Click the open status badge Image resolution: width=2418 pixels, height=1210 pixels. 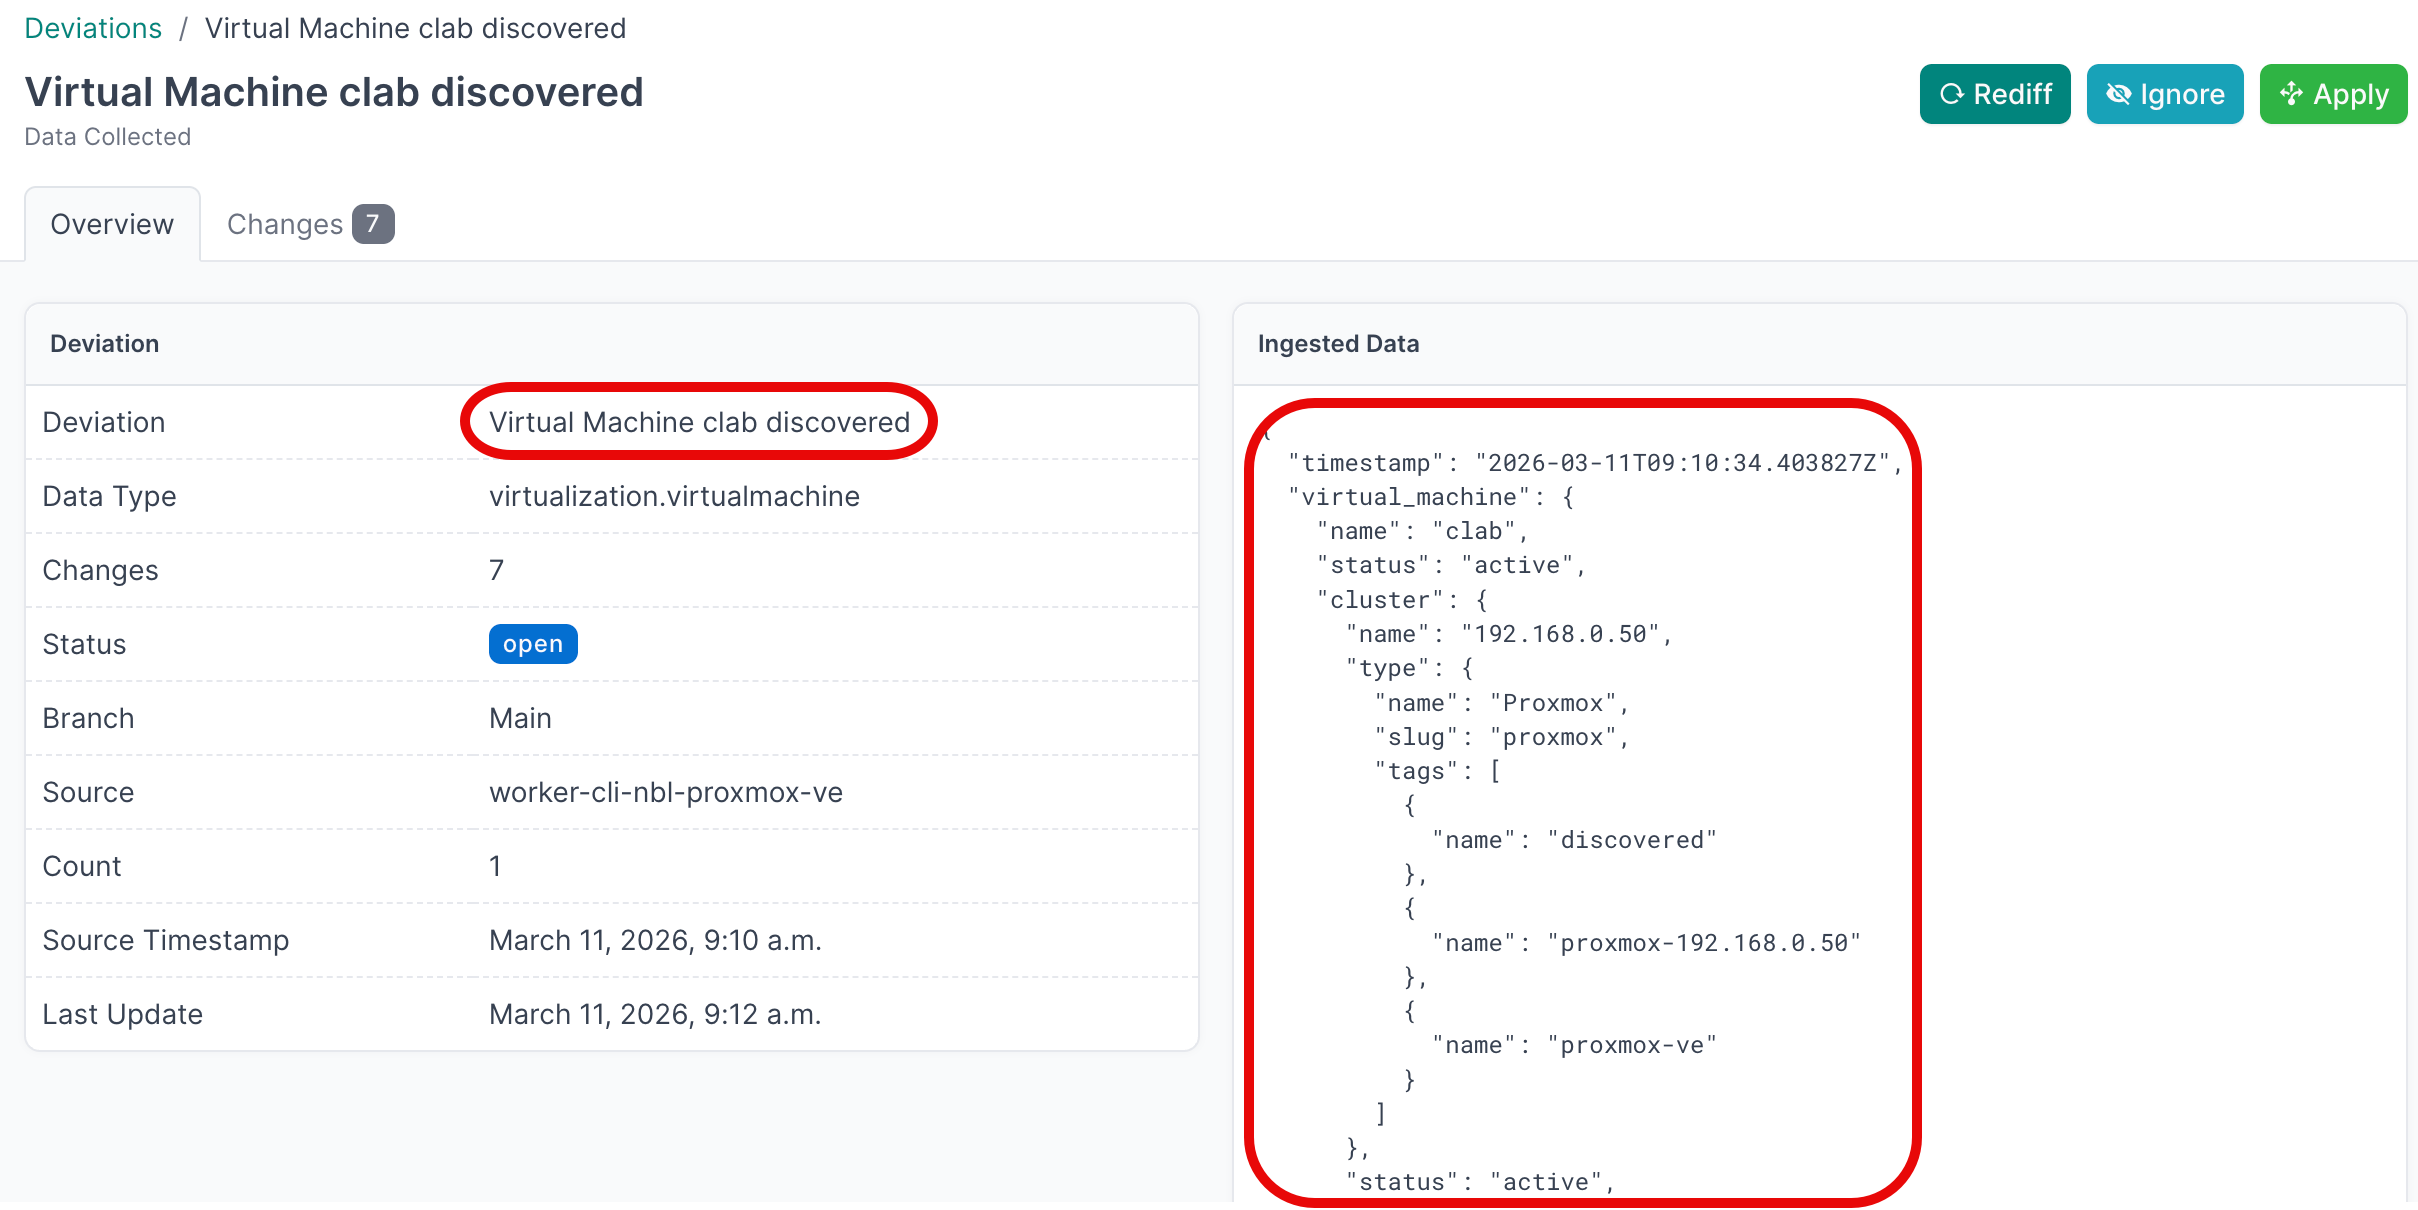532,643
